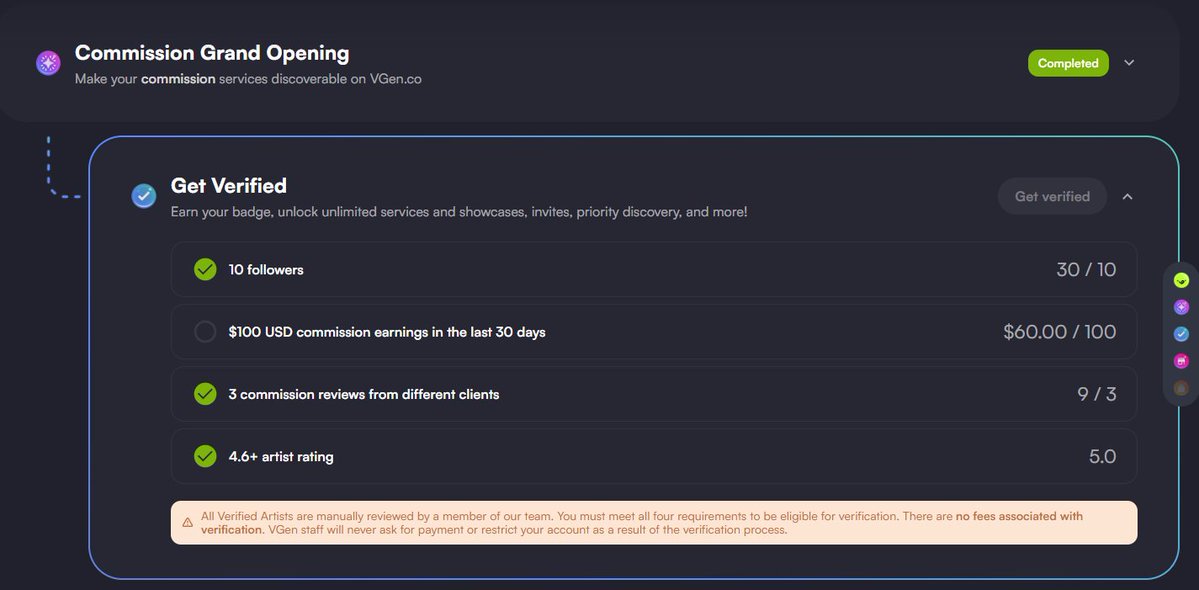Click the Get Verified heading
Image resolution: width=1199 pixels, height=590 pixels.
[x=229, y=186]
